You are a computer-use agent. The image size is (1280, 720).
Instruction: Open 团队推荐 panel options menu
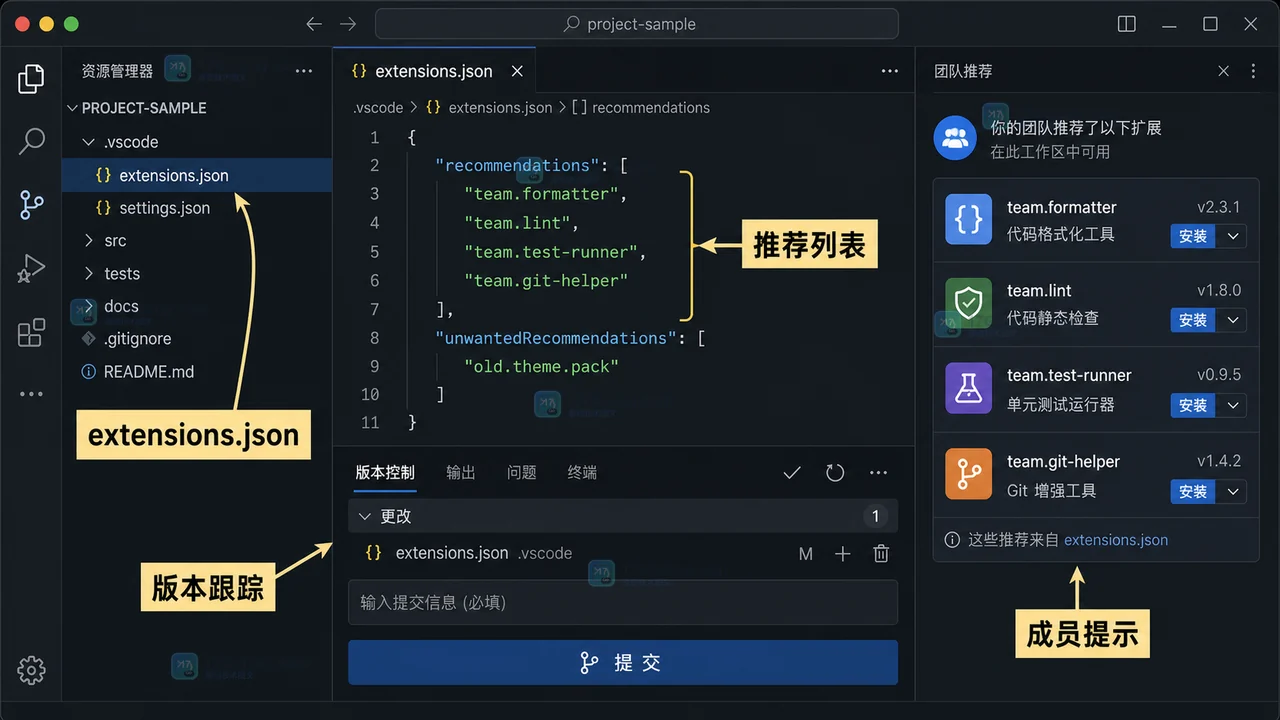click(x=1253, y=71)
